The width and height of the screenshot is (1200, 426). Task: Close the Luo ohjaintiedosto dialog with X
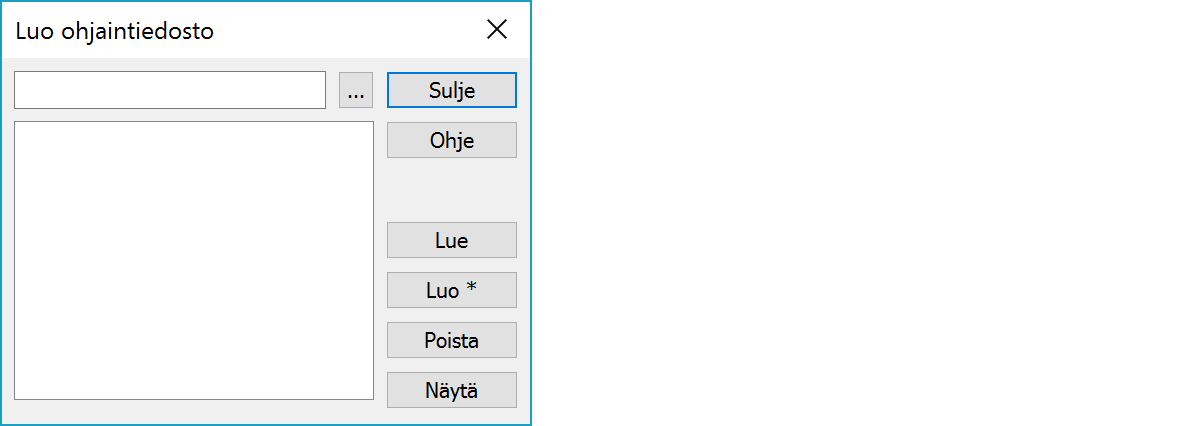point(497,30)
